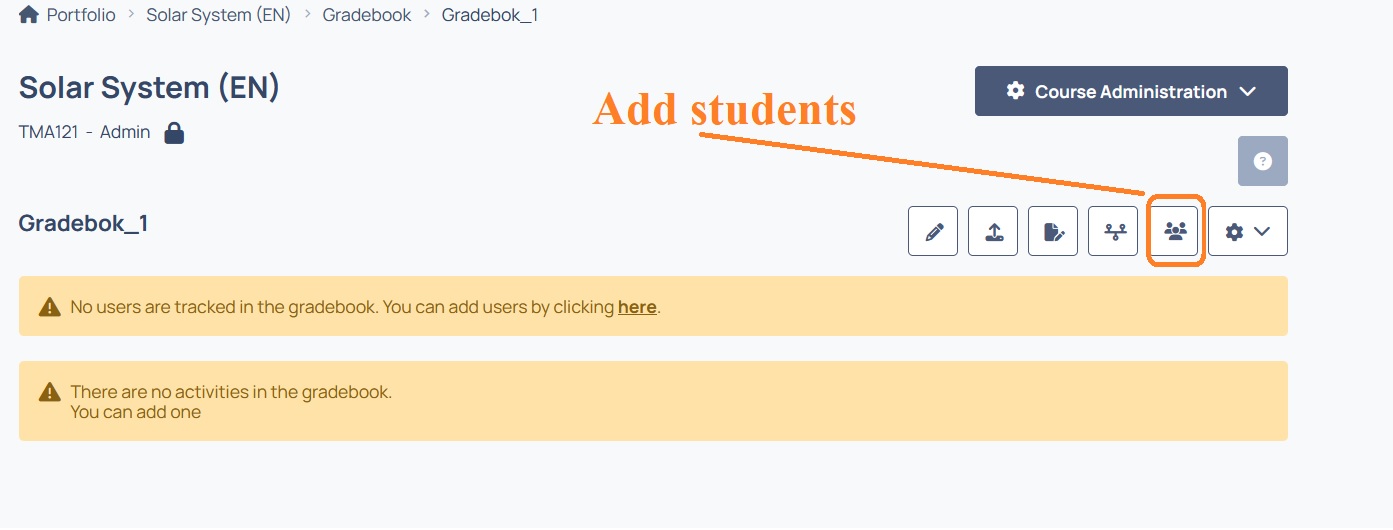Open the gradebook gear settings dropdown
Image resolution: width=1393 pixels, height=530 pixels.
[x=1248, y=231]
